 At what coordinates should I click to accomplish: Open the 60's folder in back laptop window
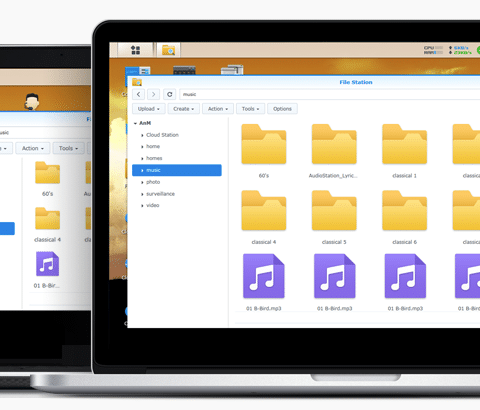click(47, 173)
